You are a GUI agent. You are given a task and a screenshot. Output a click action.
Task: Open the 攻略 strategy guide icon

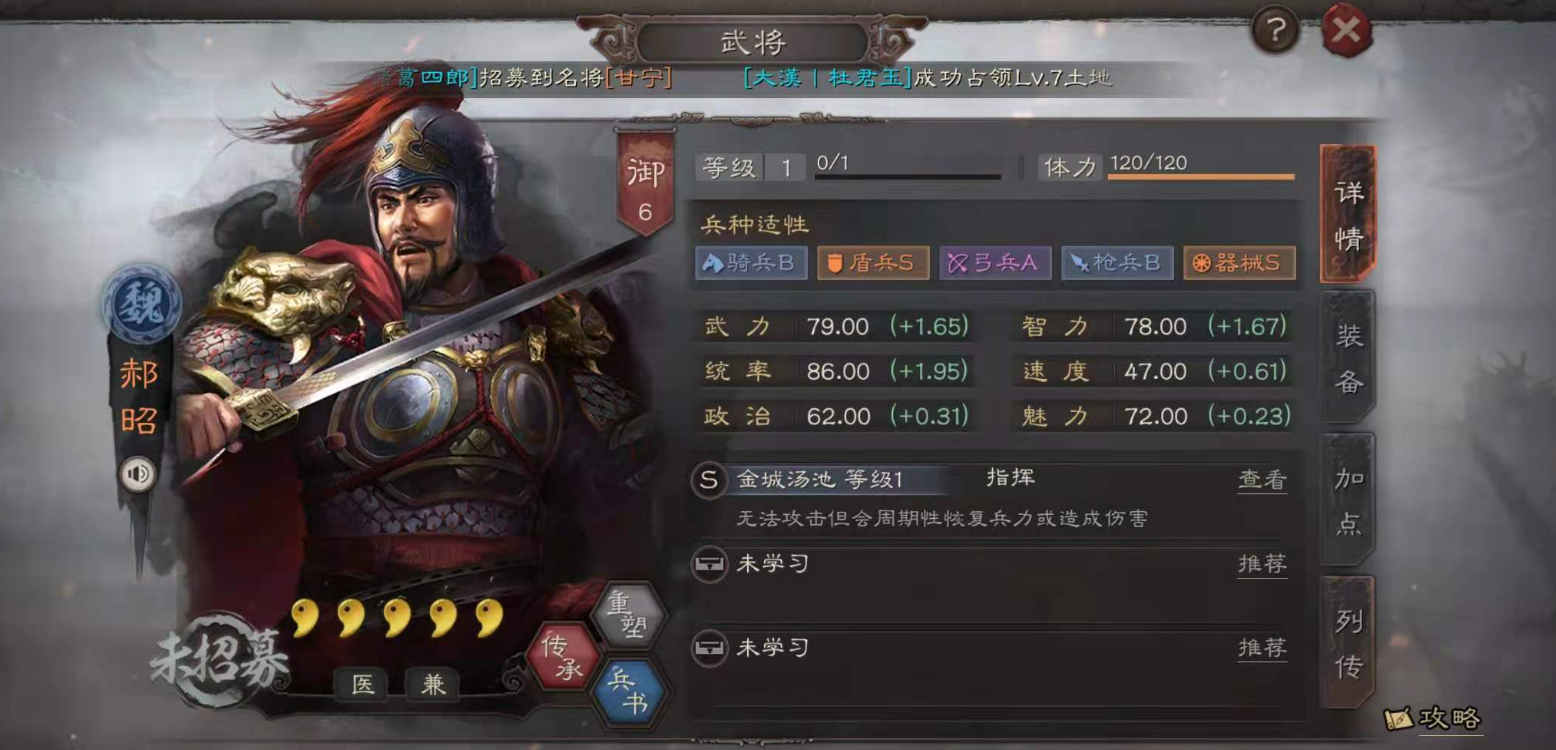pyautogui.click(x=1433, y=718)
